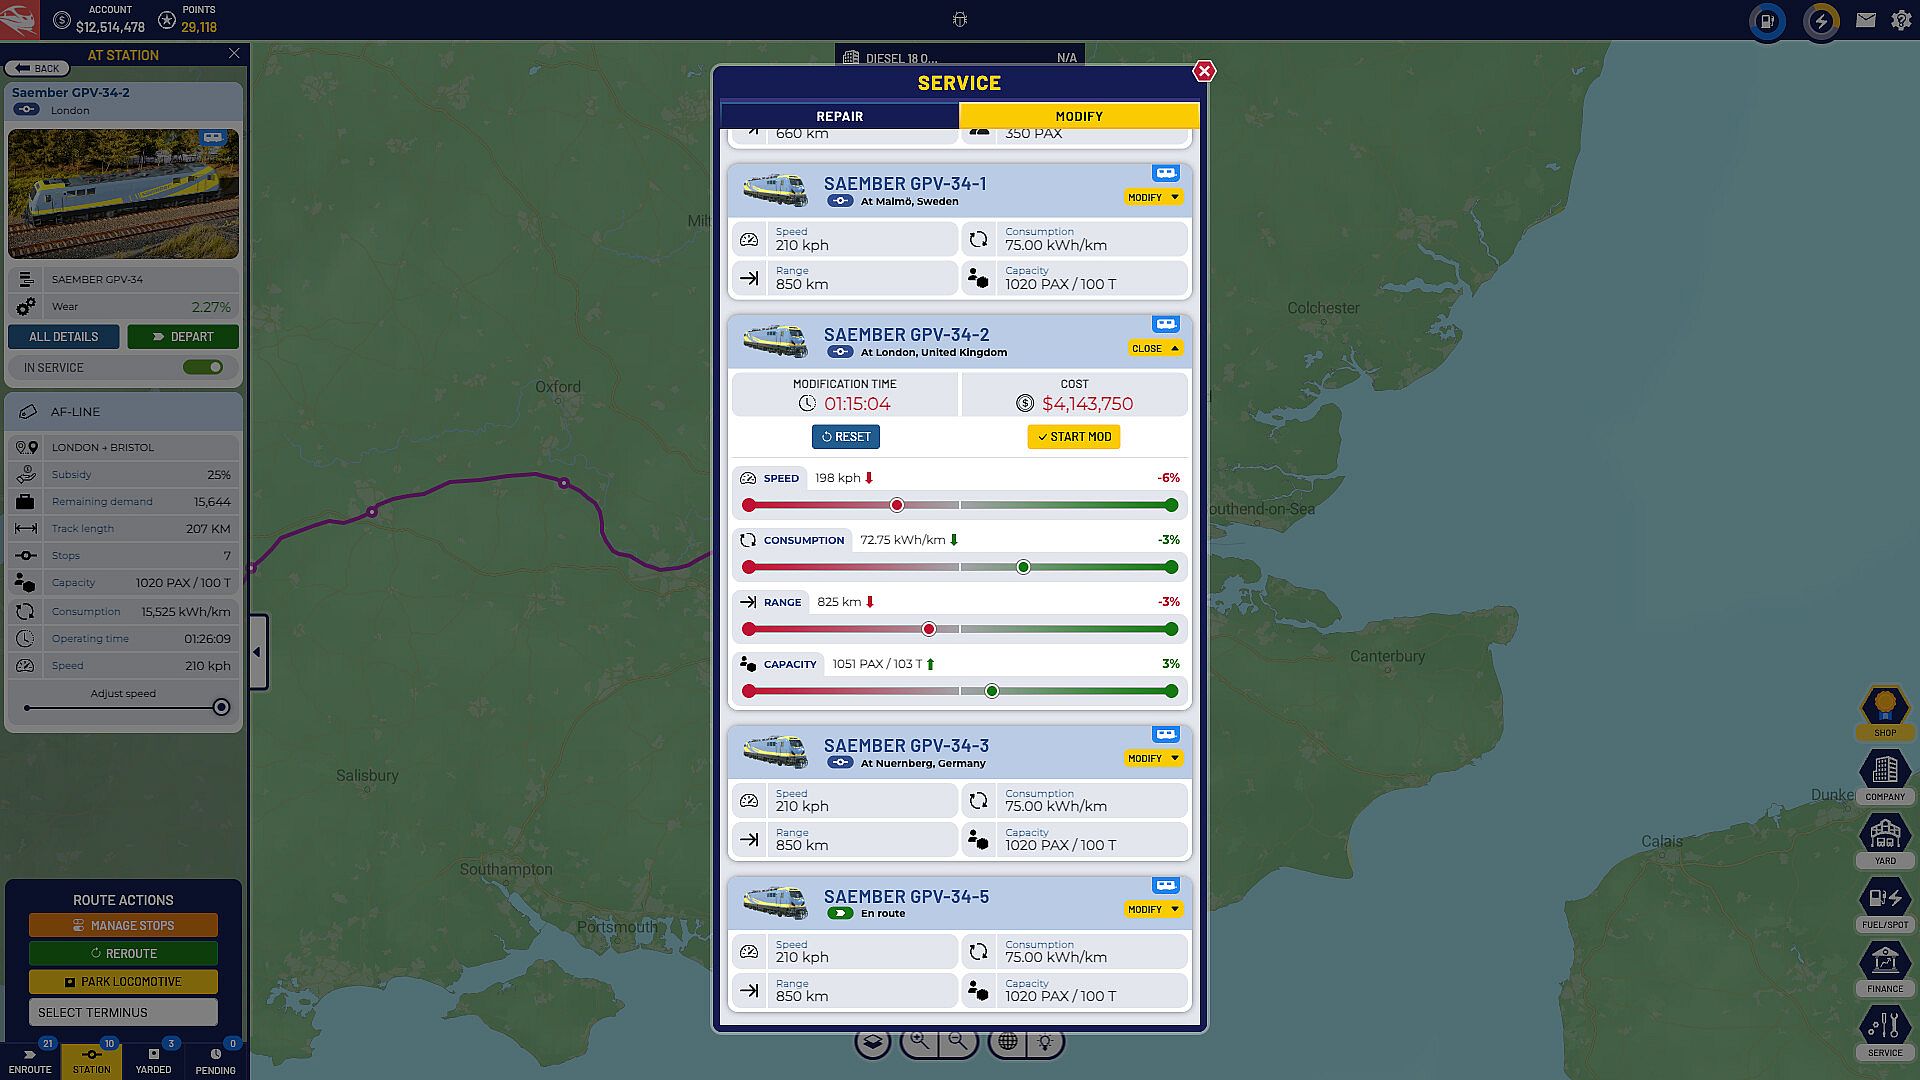Viewport: 1920px width, 1080px height.
Task: Click the Saember GPV-34-2 locomotive thumbnail
Action: pos(123,194)
